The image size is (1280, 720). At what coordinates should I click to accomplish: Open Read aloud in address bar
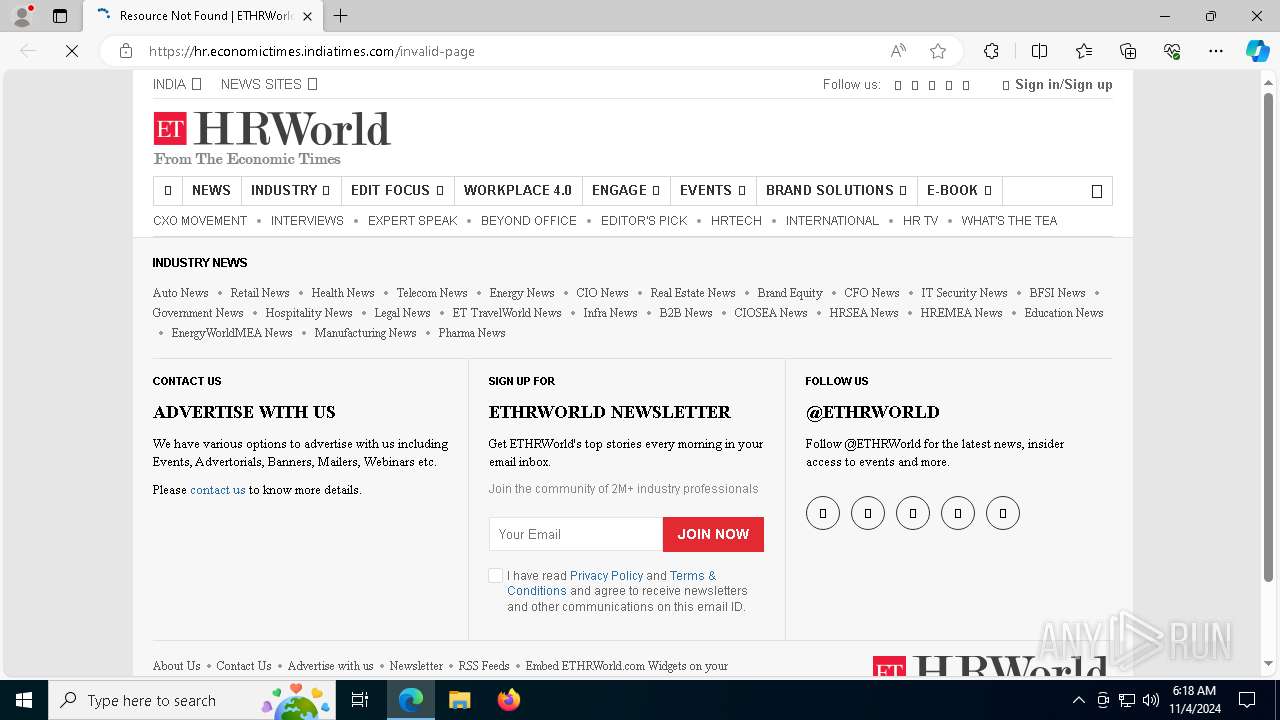[x=898, y=51]
